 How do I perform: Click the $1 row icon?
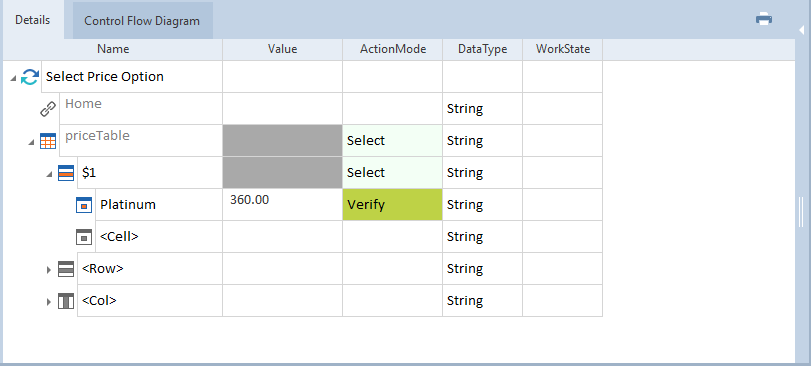pyautogui.click(x=66, y=173)
